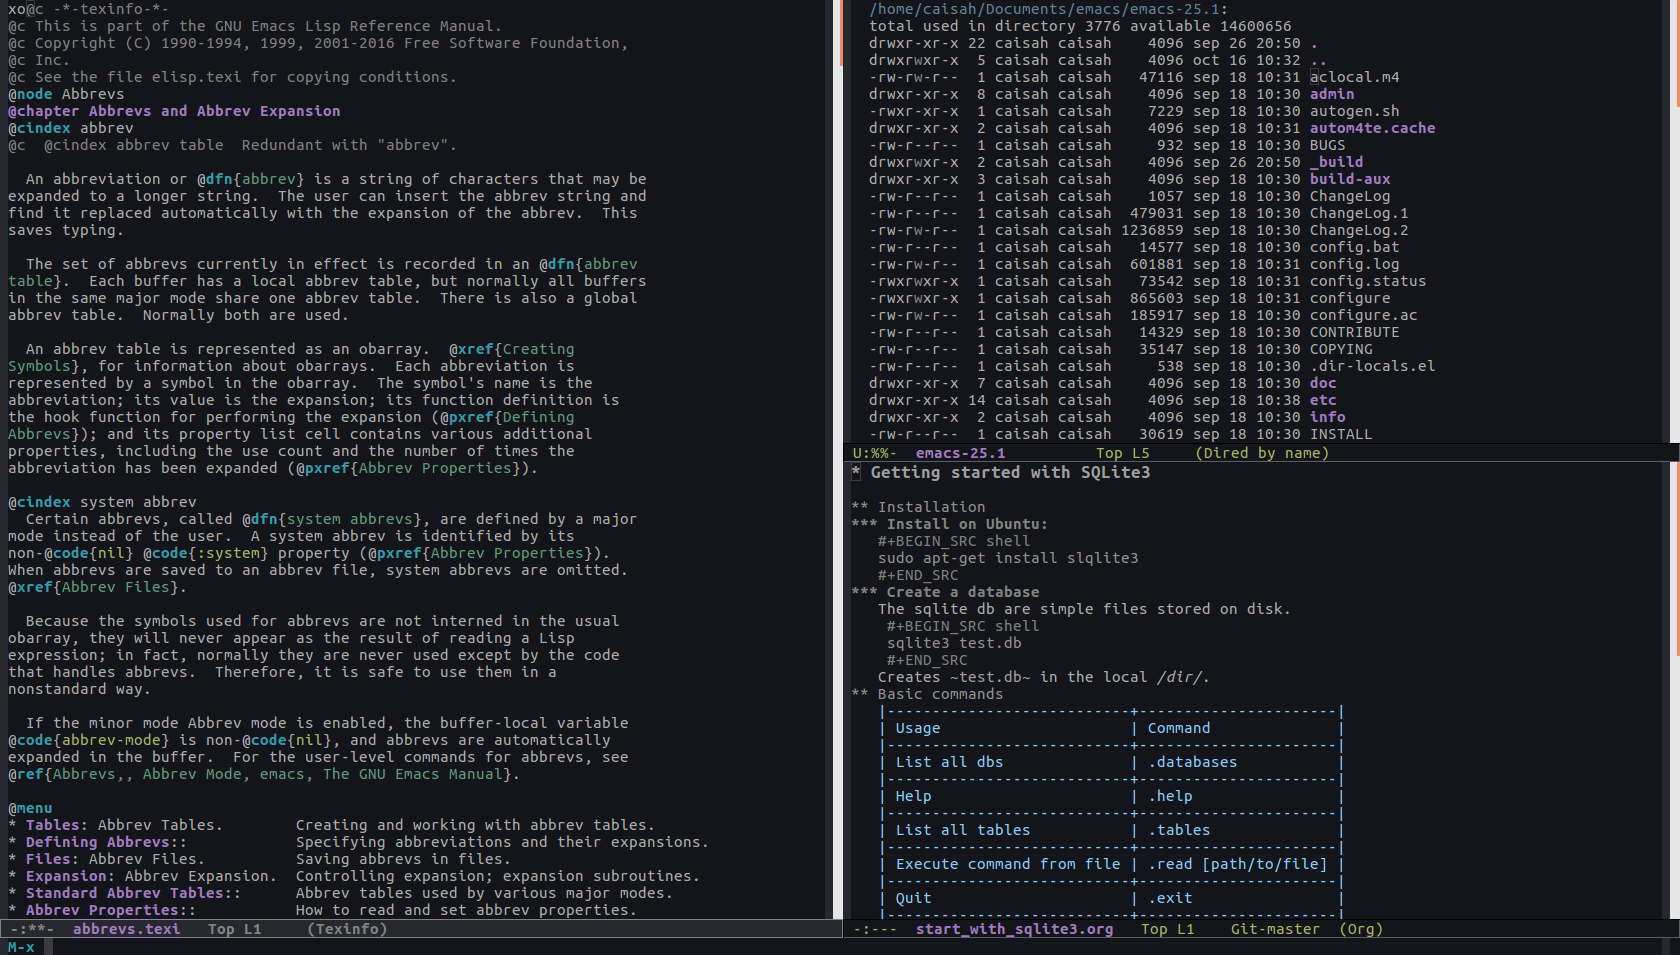Click the Usage table header cell

(x=917, y=728)
